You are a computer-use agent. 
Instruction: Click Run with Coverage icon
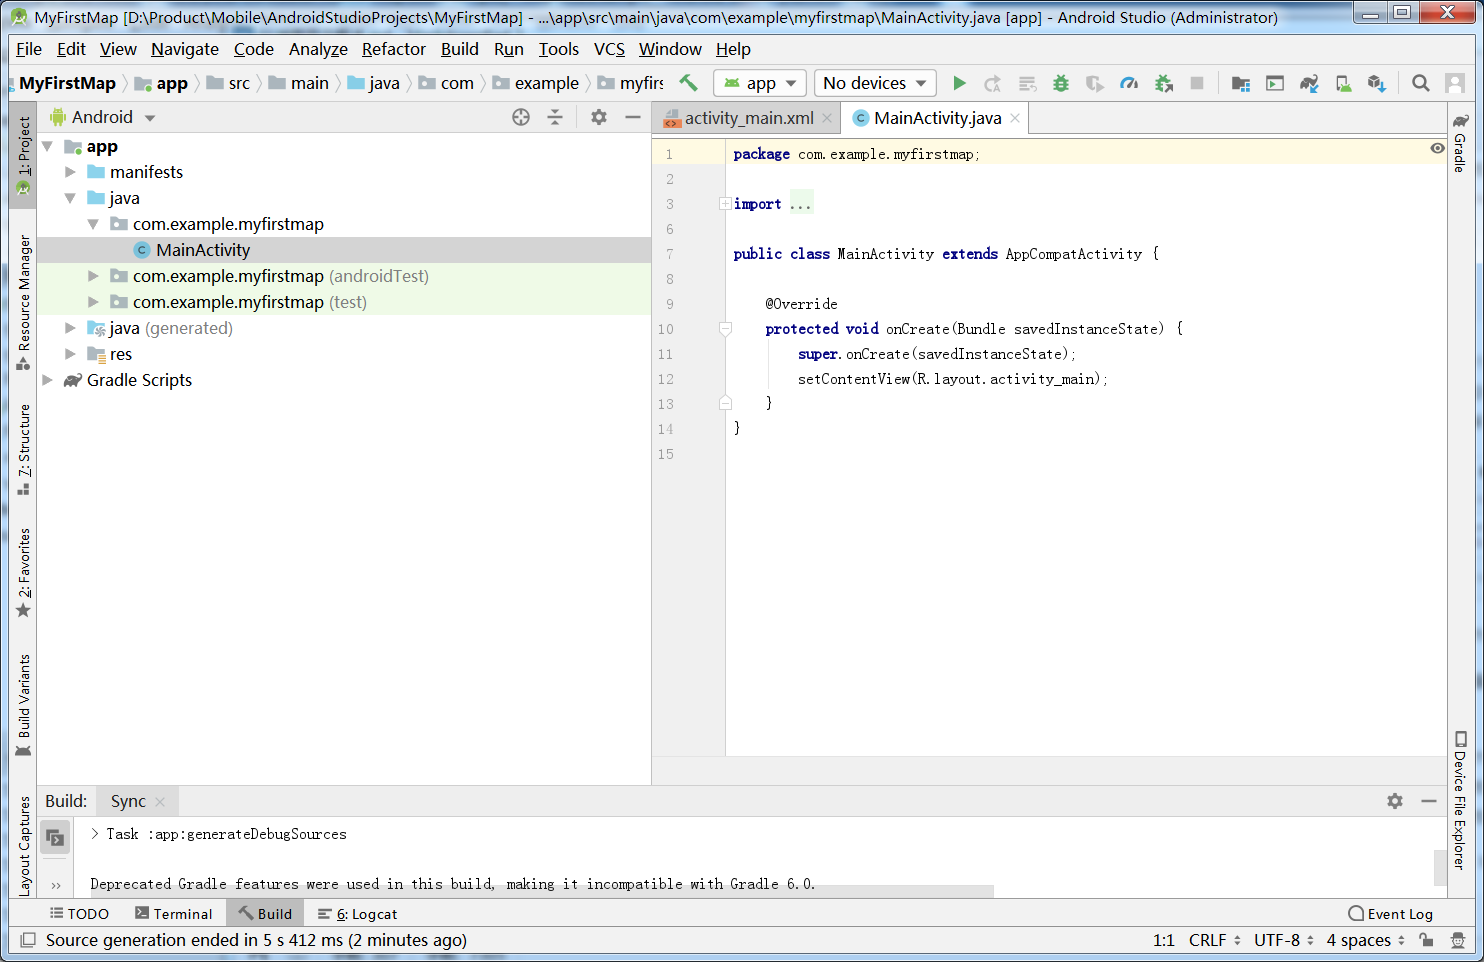click(x=1095, y=83)
